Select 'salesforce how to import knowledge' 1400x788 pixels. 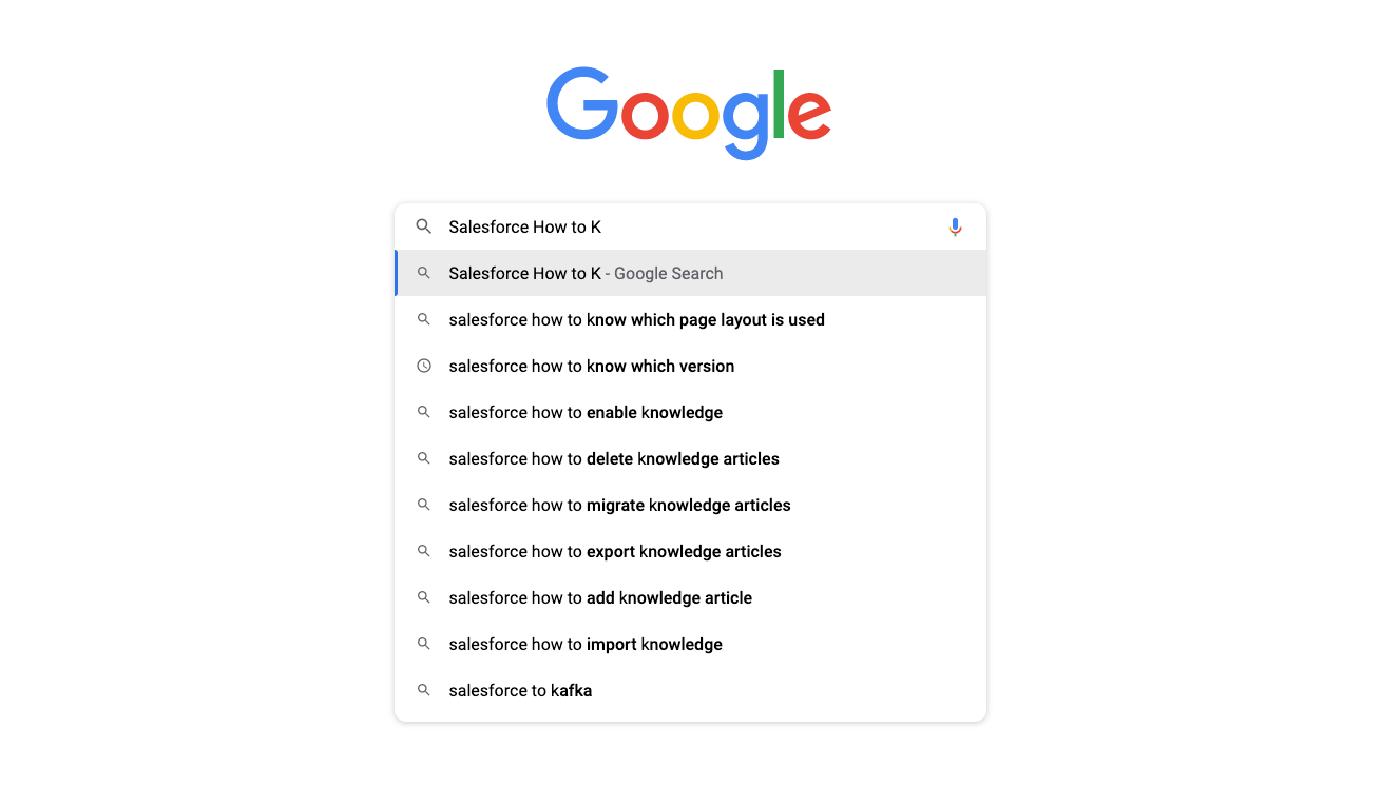pos(585,644)
